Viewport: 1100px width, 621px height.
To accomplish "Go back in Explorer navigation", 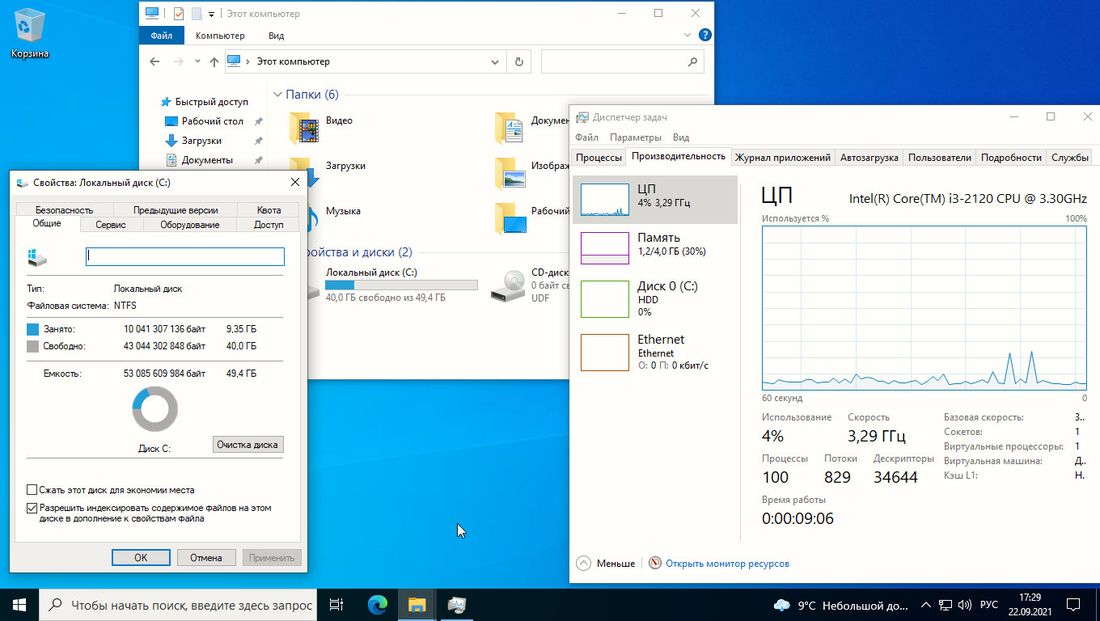I will [155, 62].
